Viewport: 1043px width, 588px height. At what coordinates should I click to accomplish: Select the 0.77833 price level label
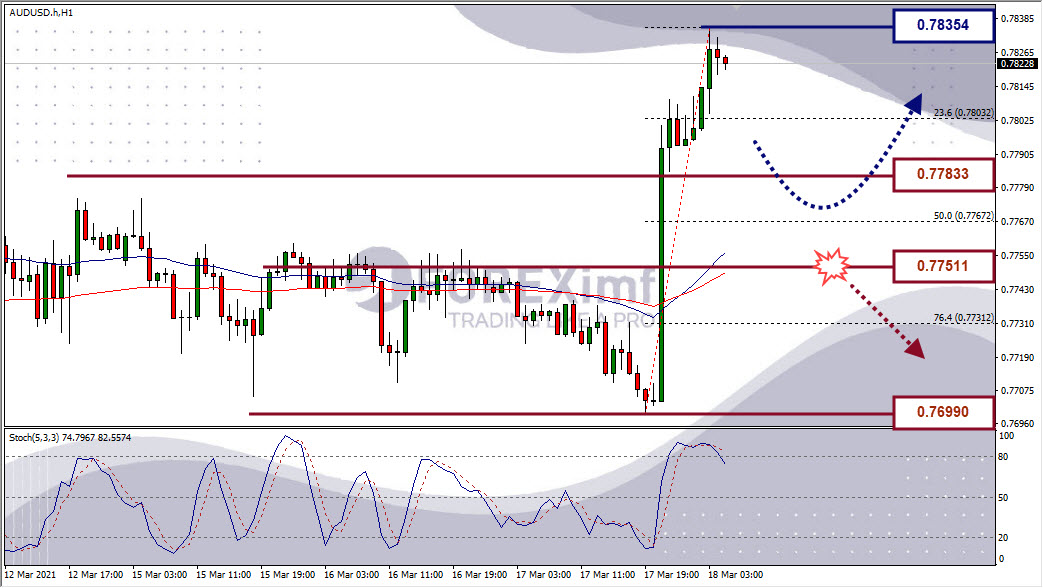pyautogui.click(x=943, y=174)
